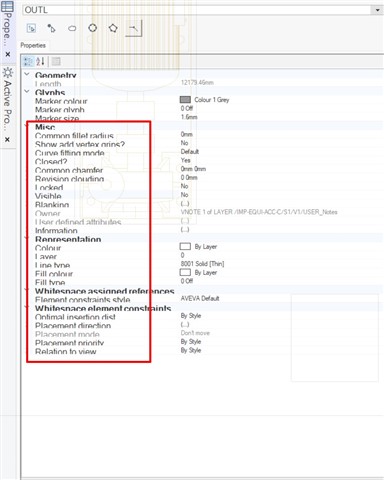The width and height of the screenshot is (384, 480).
Task: Close the Active Pro... side tab
Action: [x=7, y=139]
